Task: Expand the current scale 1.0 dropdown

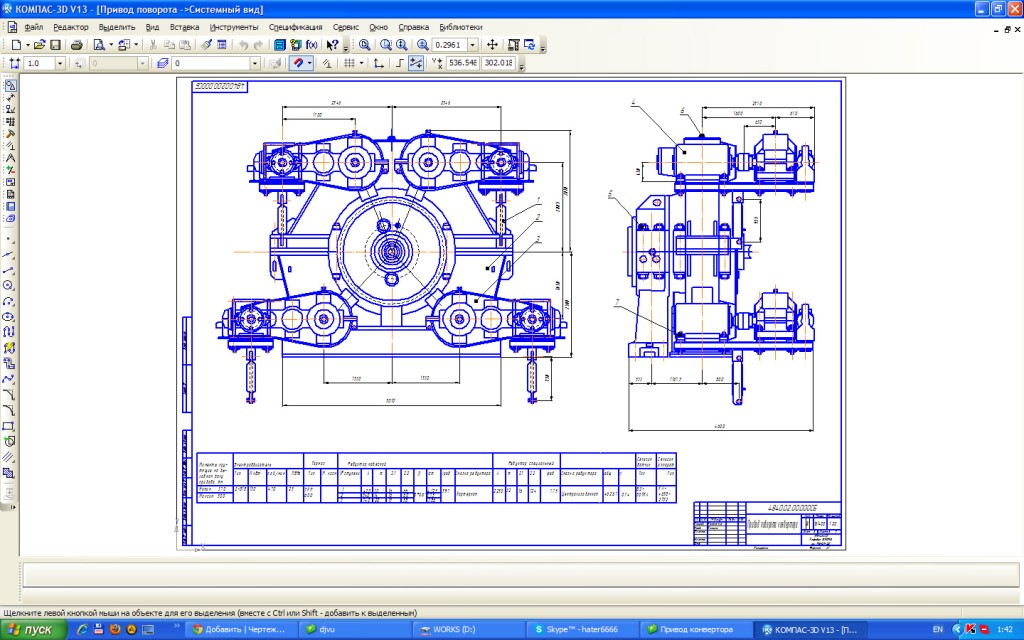Action: [59, 63]
